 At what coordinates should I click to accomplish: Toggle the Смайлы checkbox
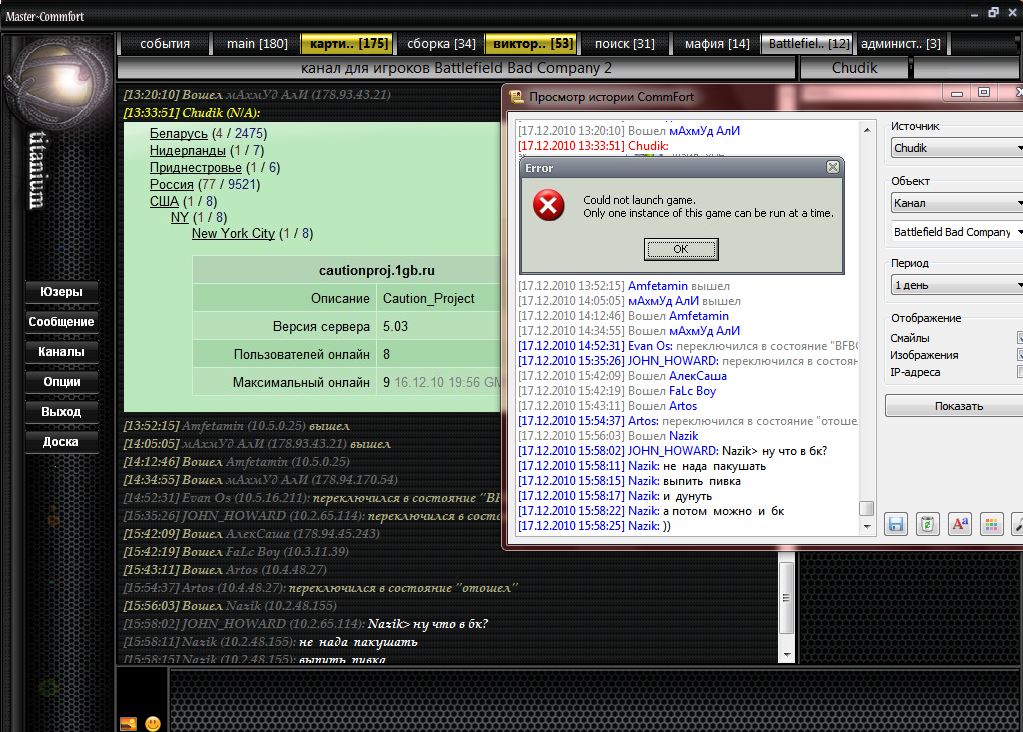(x=1019, y=338)
